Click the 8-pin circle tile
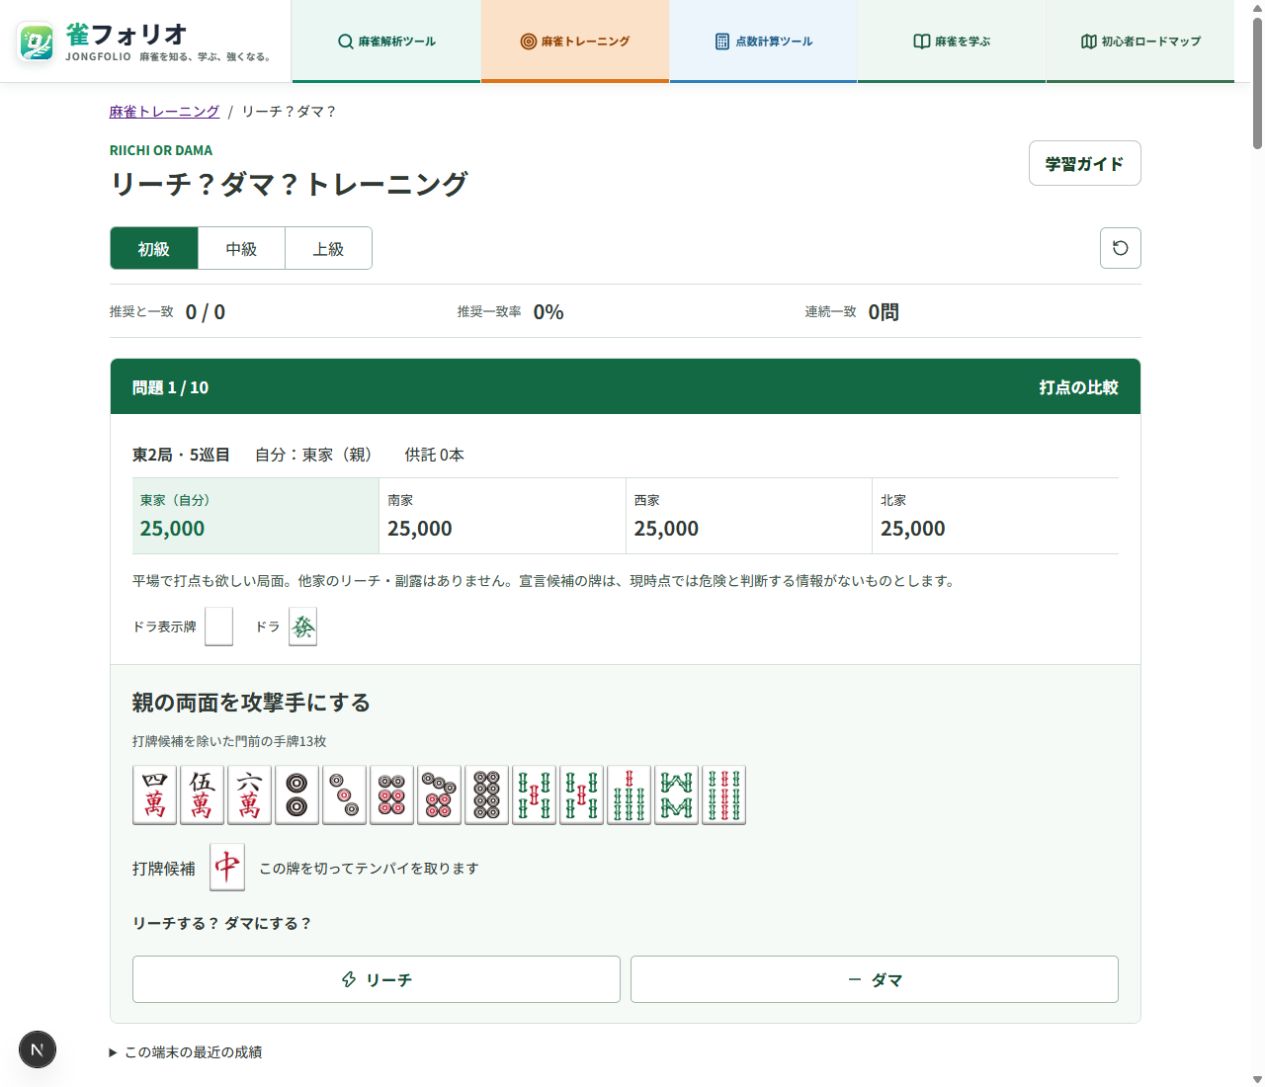1265x1087 pixels. 487,795
